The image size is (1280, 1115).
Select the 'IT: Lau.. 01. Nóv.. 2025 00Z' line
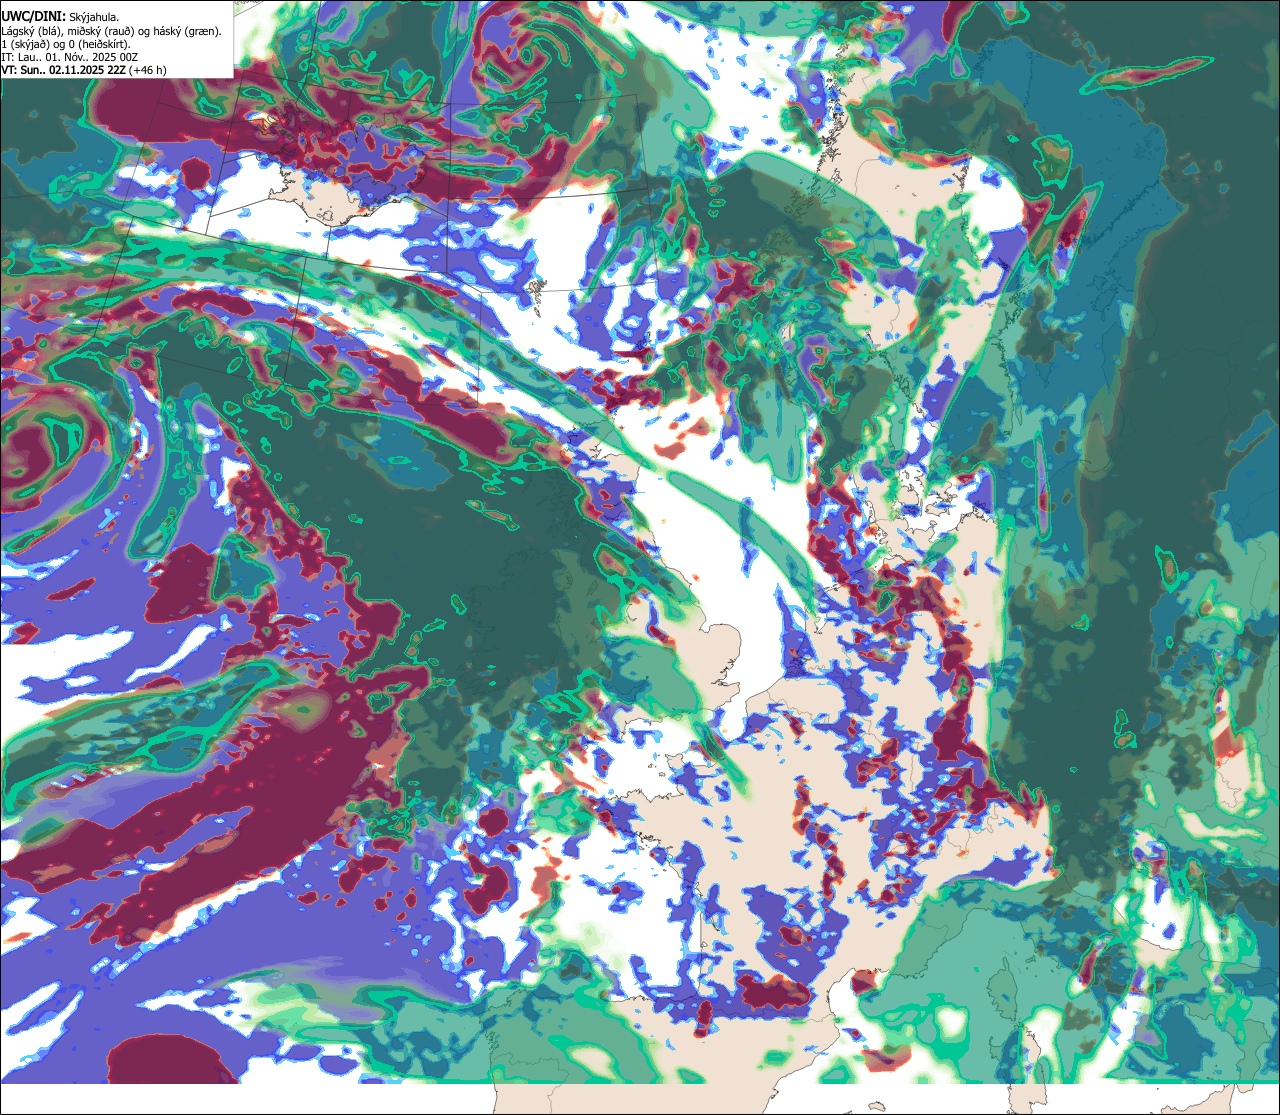click(x=70, y=57)
